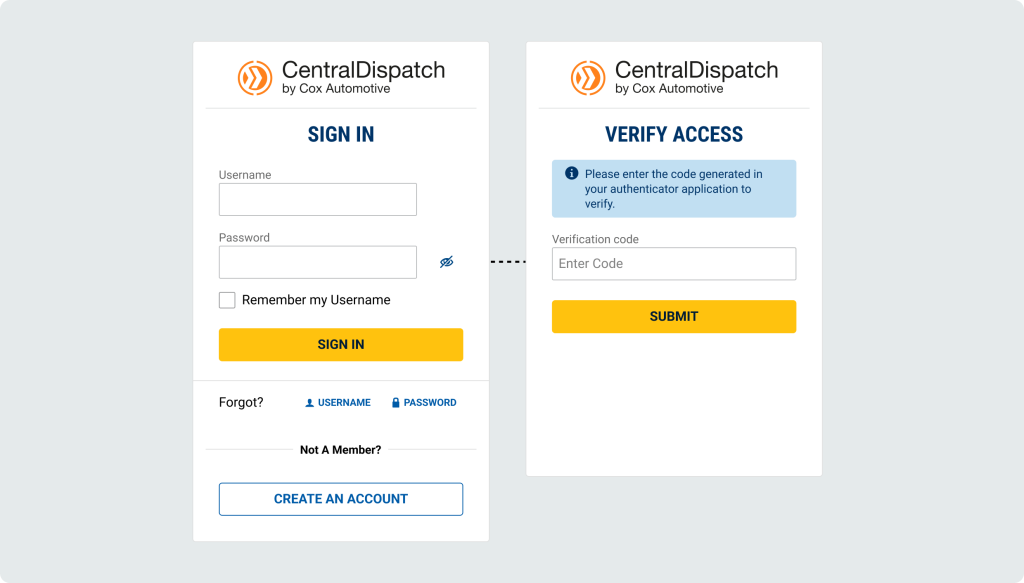
Task: Click the CentralDispatch wordmark on verify panel
Action: coord(696,71)
